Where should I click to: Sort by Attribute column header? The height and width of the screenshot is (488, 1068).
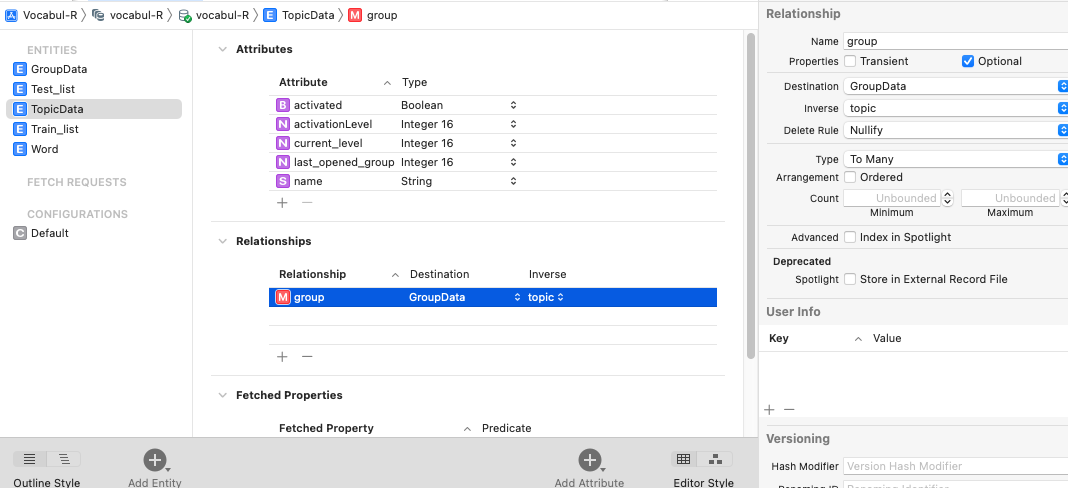point(335,82)
